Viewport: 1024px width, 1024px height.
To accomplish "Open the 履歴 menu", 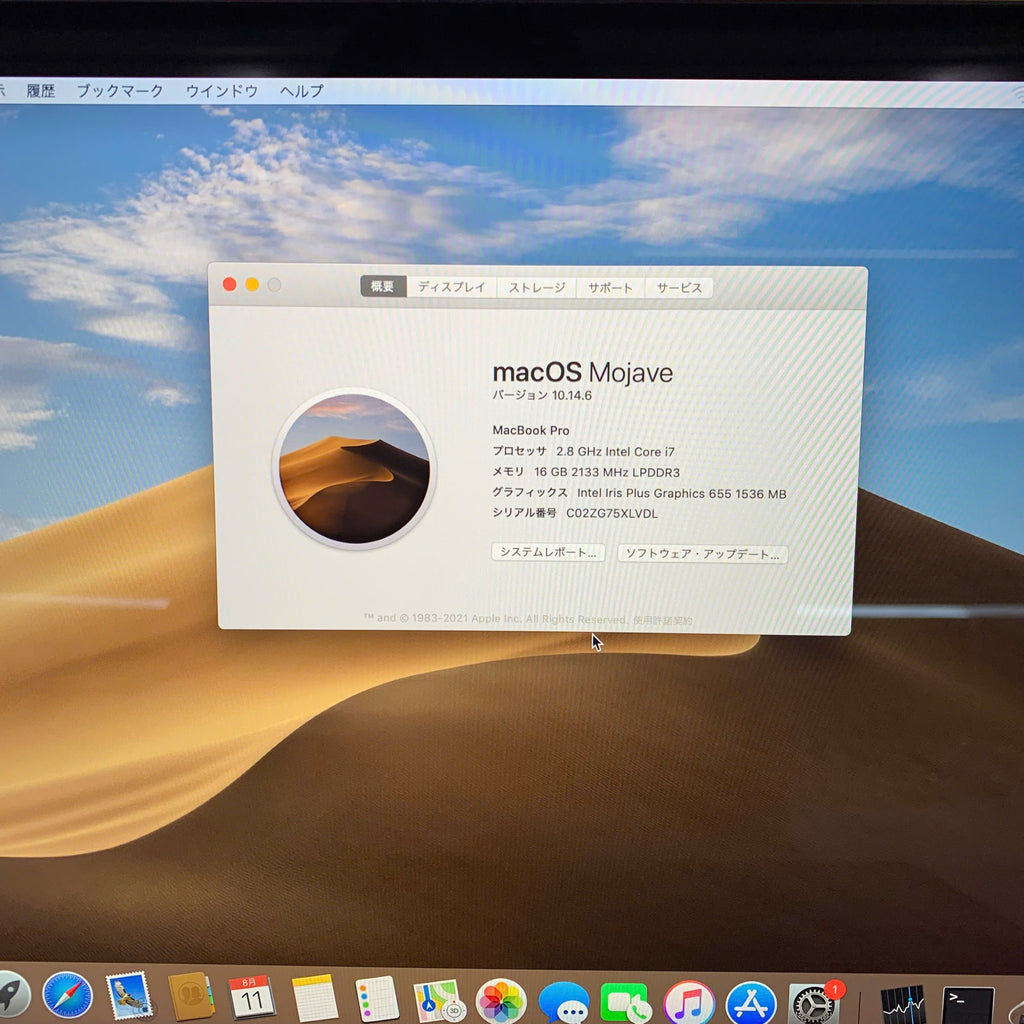I will click(x=40, y=91).
